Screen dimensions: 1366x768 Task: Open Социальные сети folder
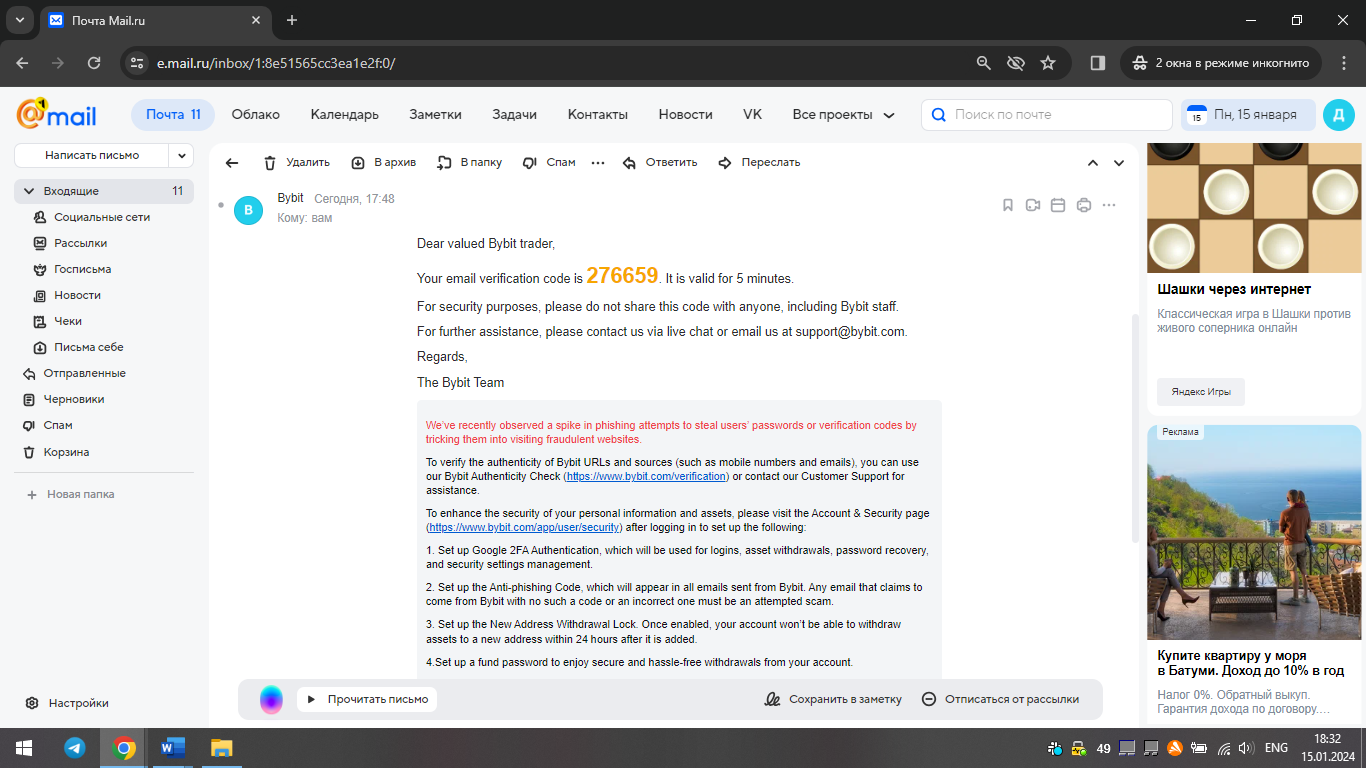click(104, 217)
